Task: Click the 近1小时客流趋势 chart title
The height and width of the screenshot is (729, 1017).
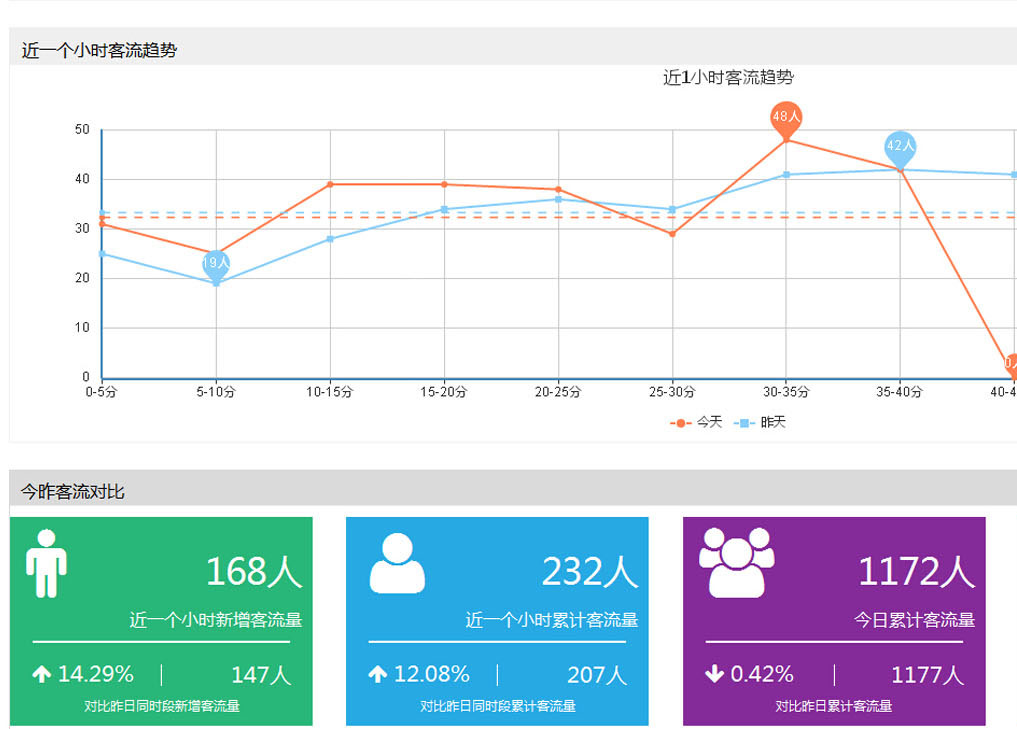Action: (728, 78)
